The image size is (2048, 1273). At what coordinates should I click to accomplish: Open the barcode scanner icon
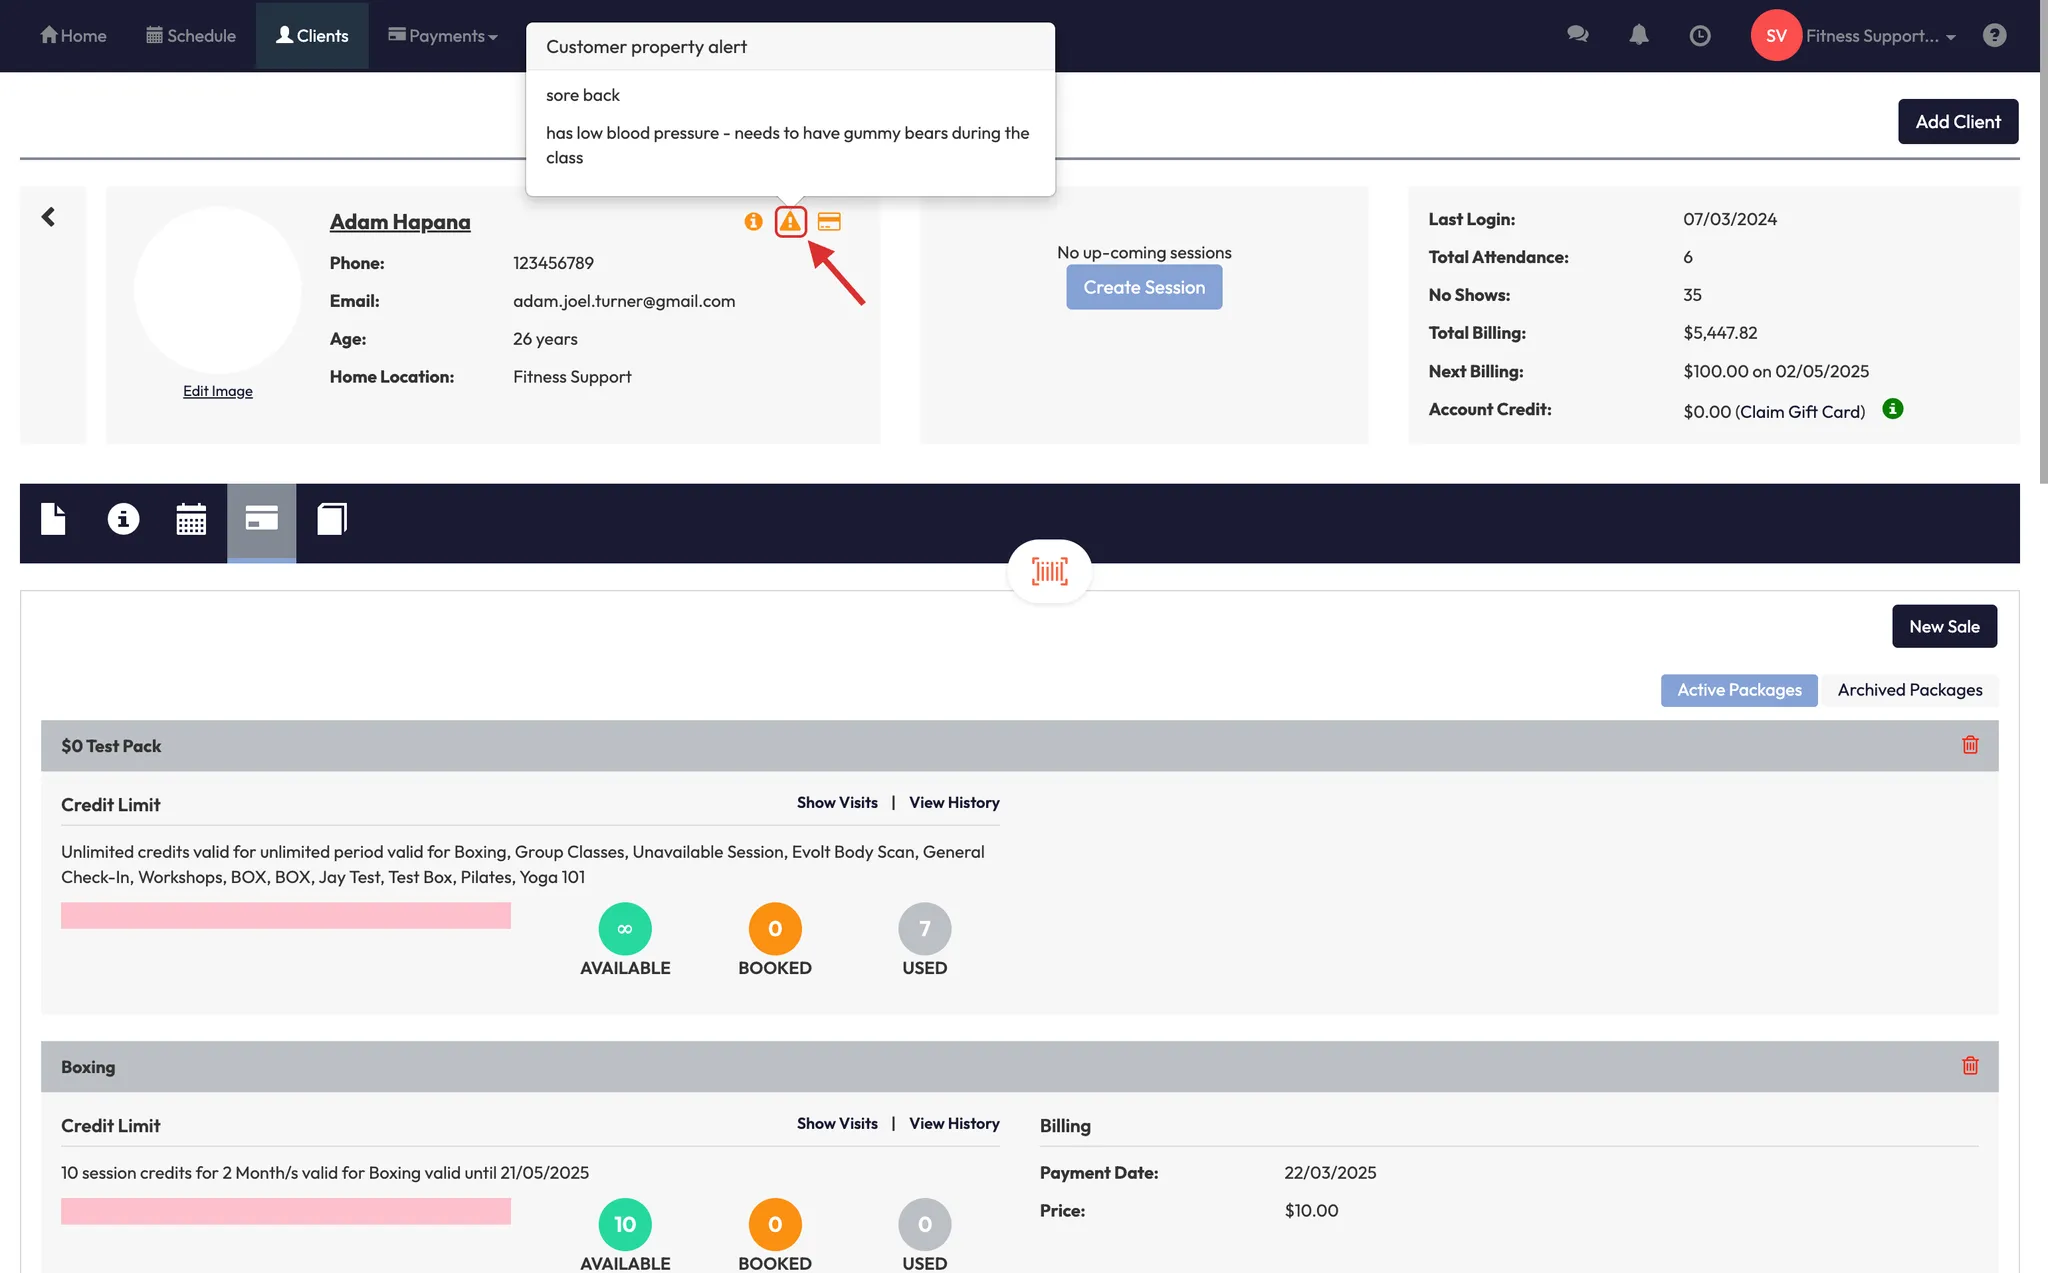[x=1049, y=571]
